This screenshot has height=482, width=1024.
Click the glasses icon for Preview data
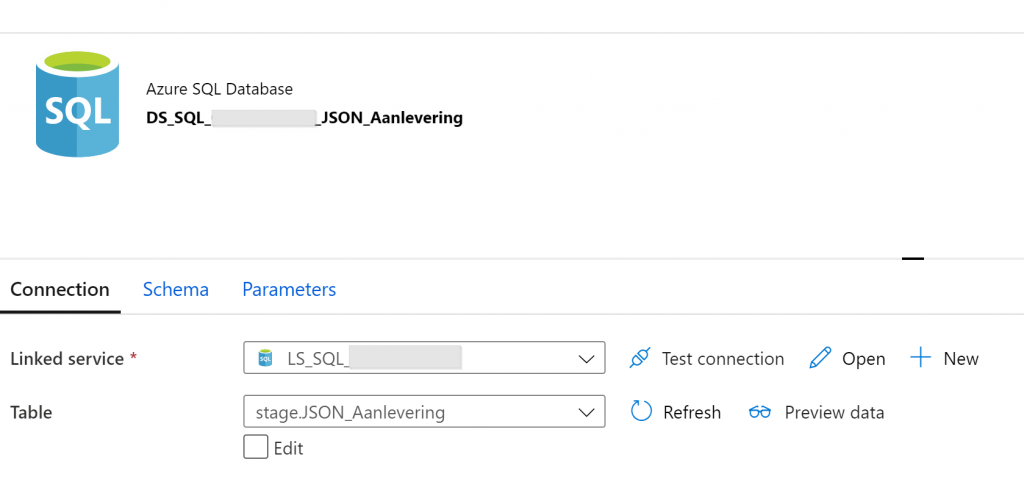[x=760, y=412]
